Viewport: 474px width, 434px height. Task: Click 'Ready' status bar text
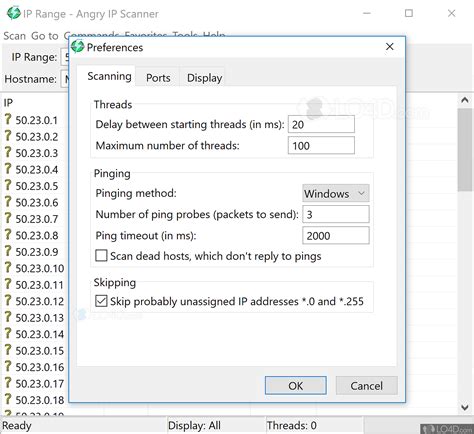16,425
